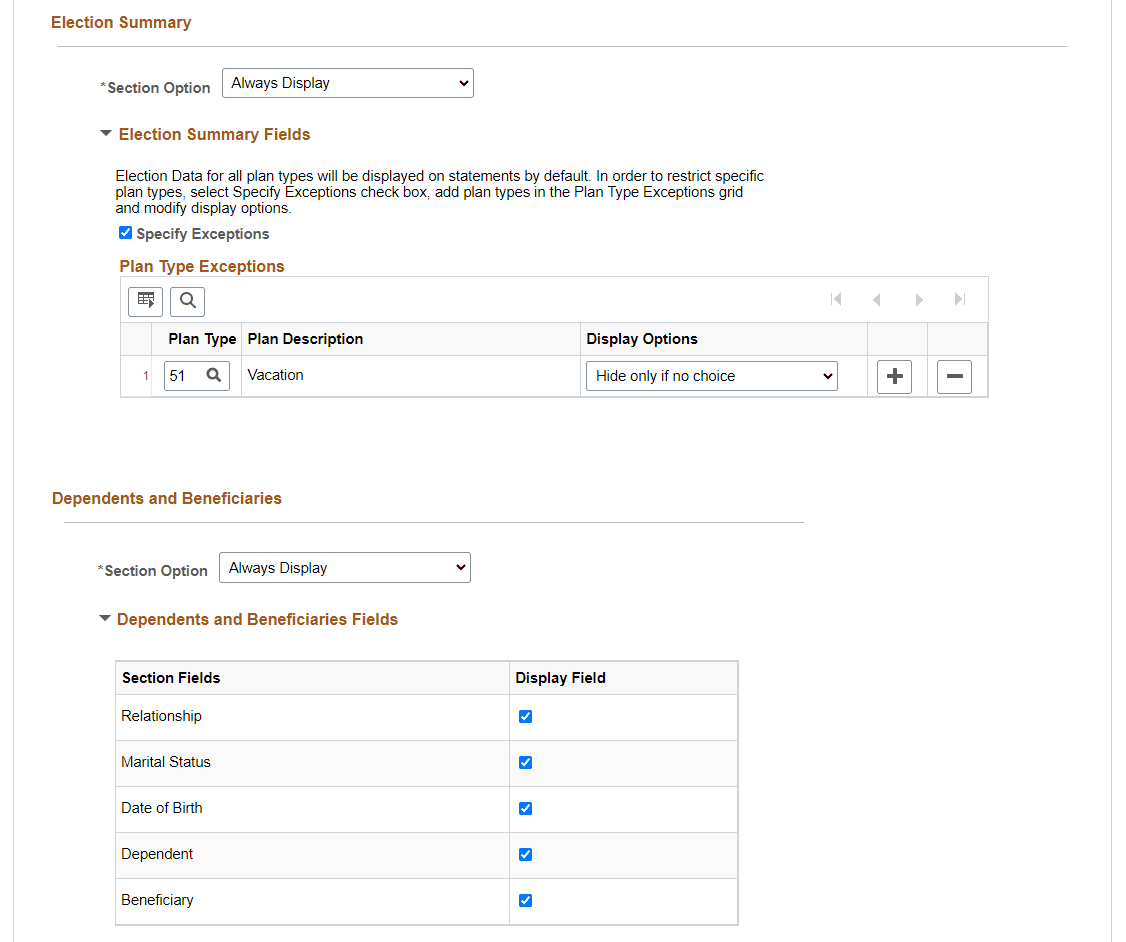Open Dependents and Beneficiaries Section Option dropdown

point(344,568)
